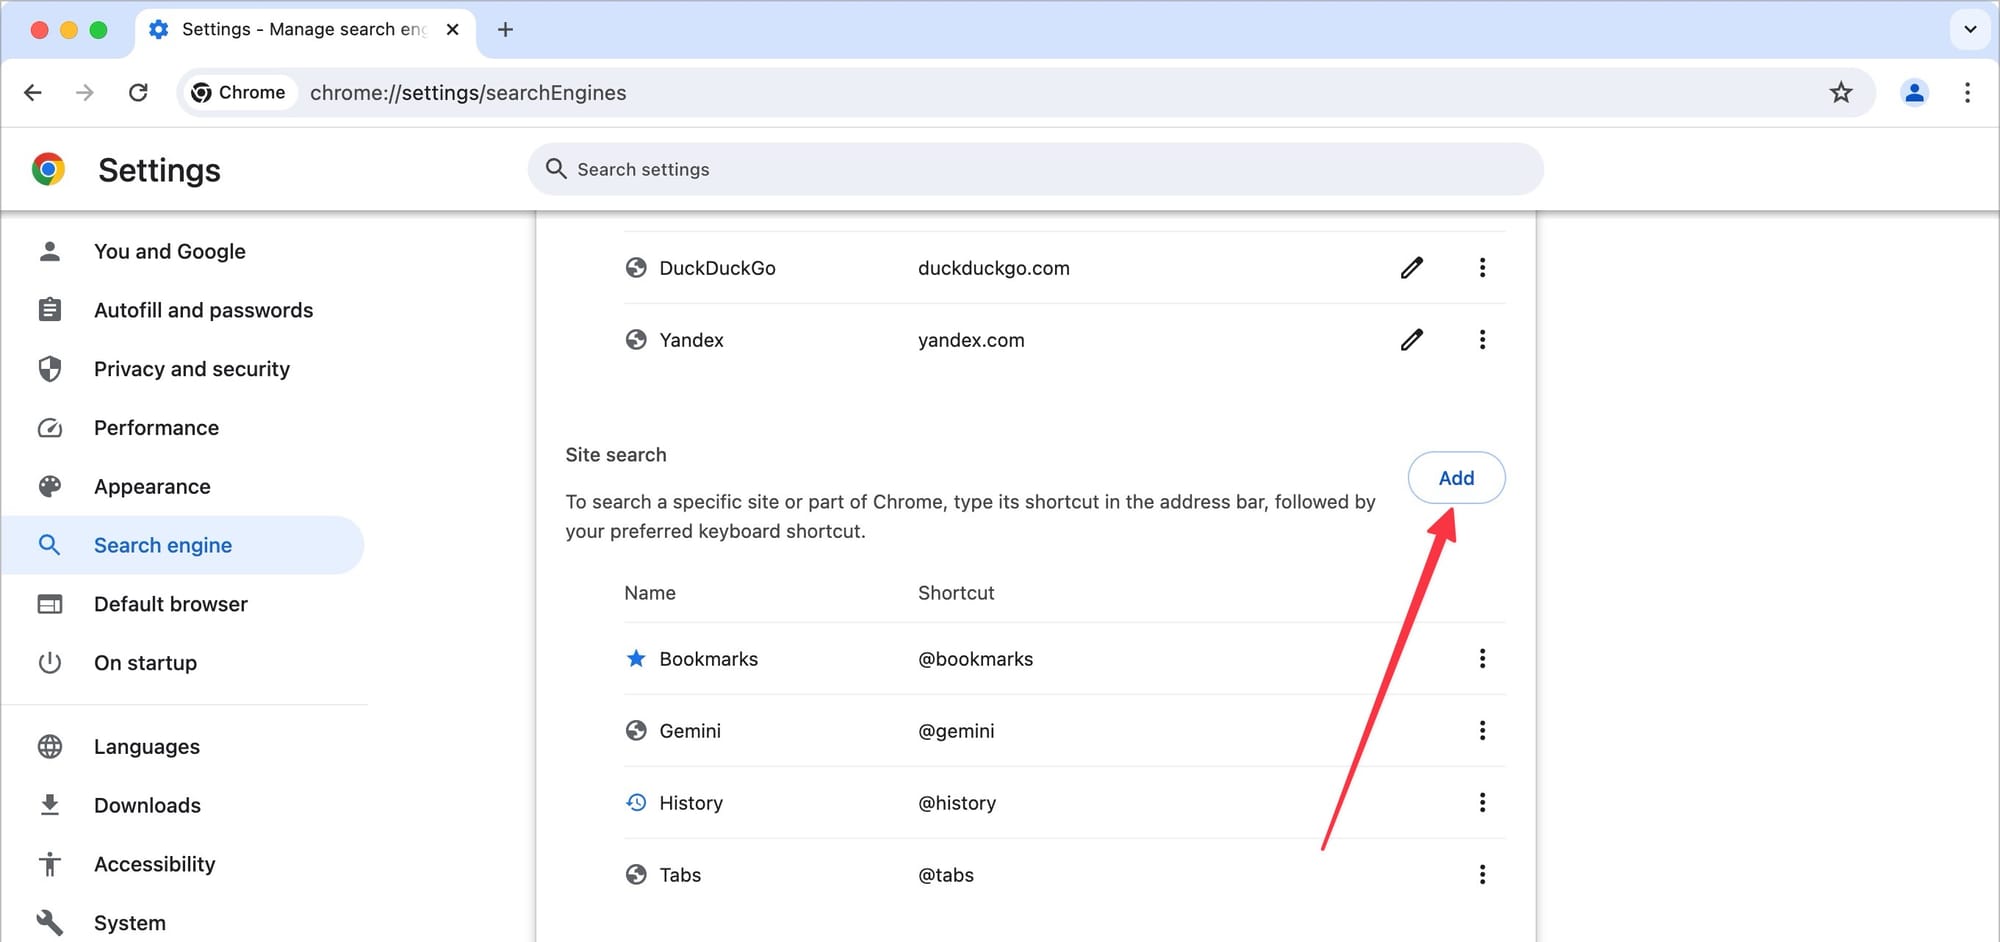Click the forward navigation arrow

(85, 93)
